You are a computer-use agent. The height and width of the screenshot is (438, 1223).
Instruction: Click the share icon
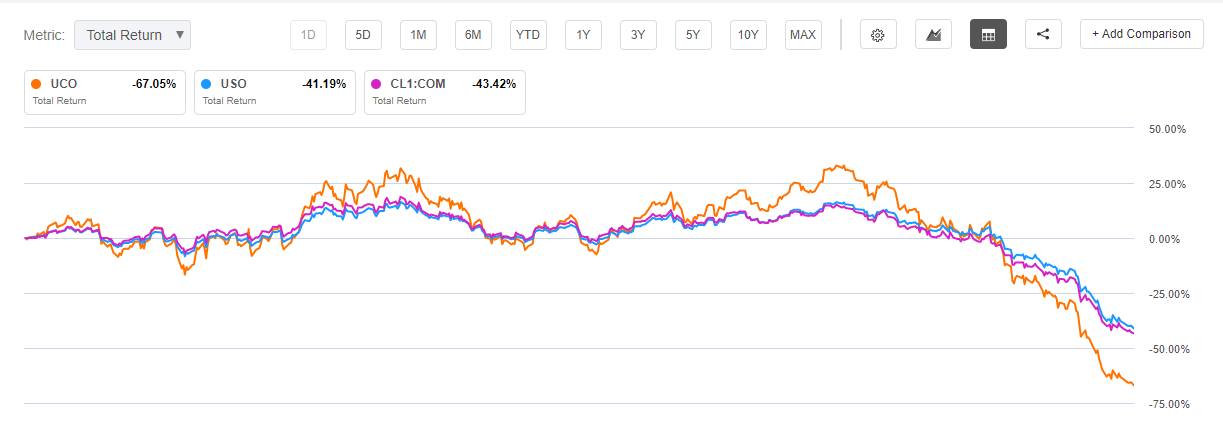1043,35
